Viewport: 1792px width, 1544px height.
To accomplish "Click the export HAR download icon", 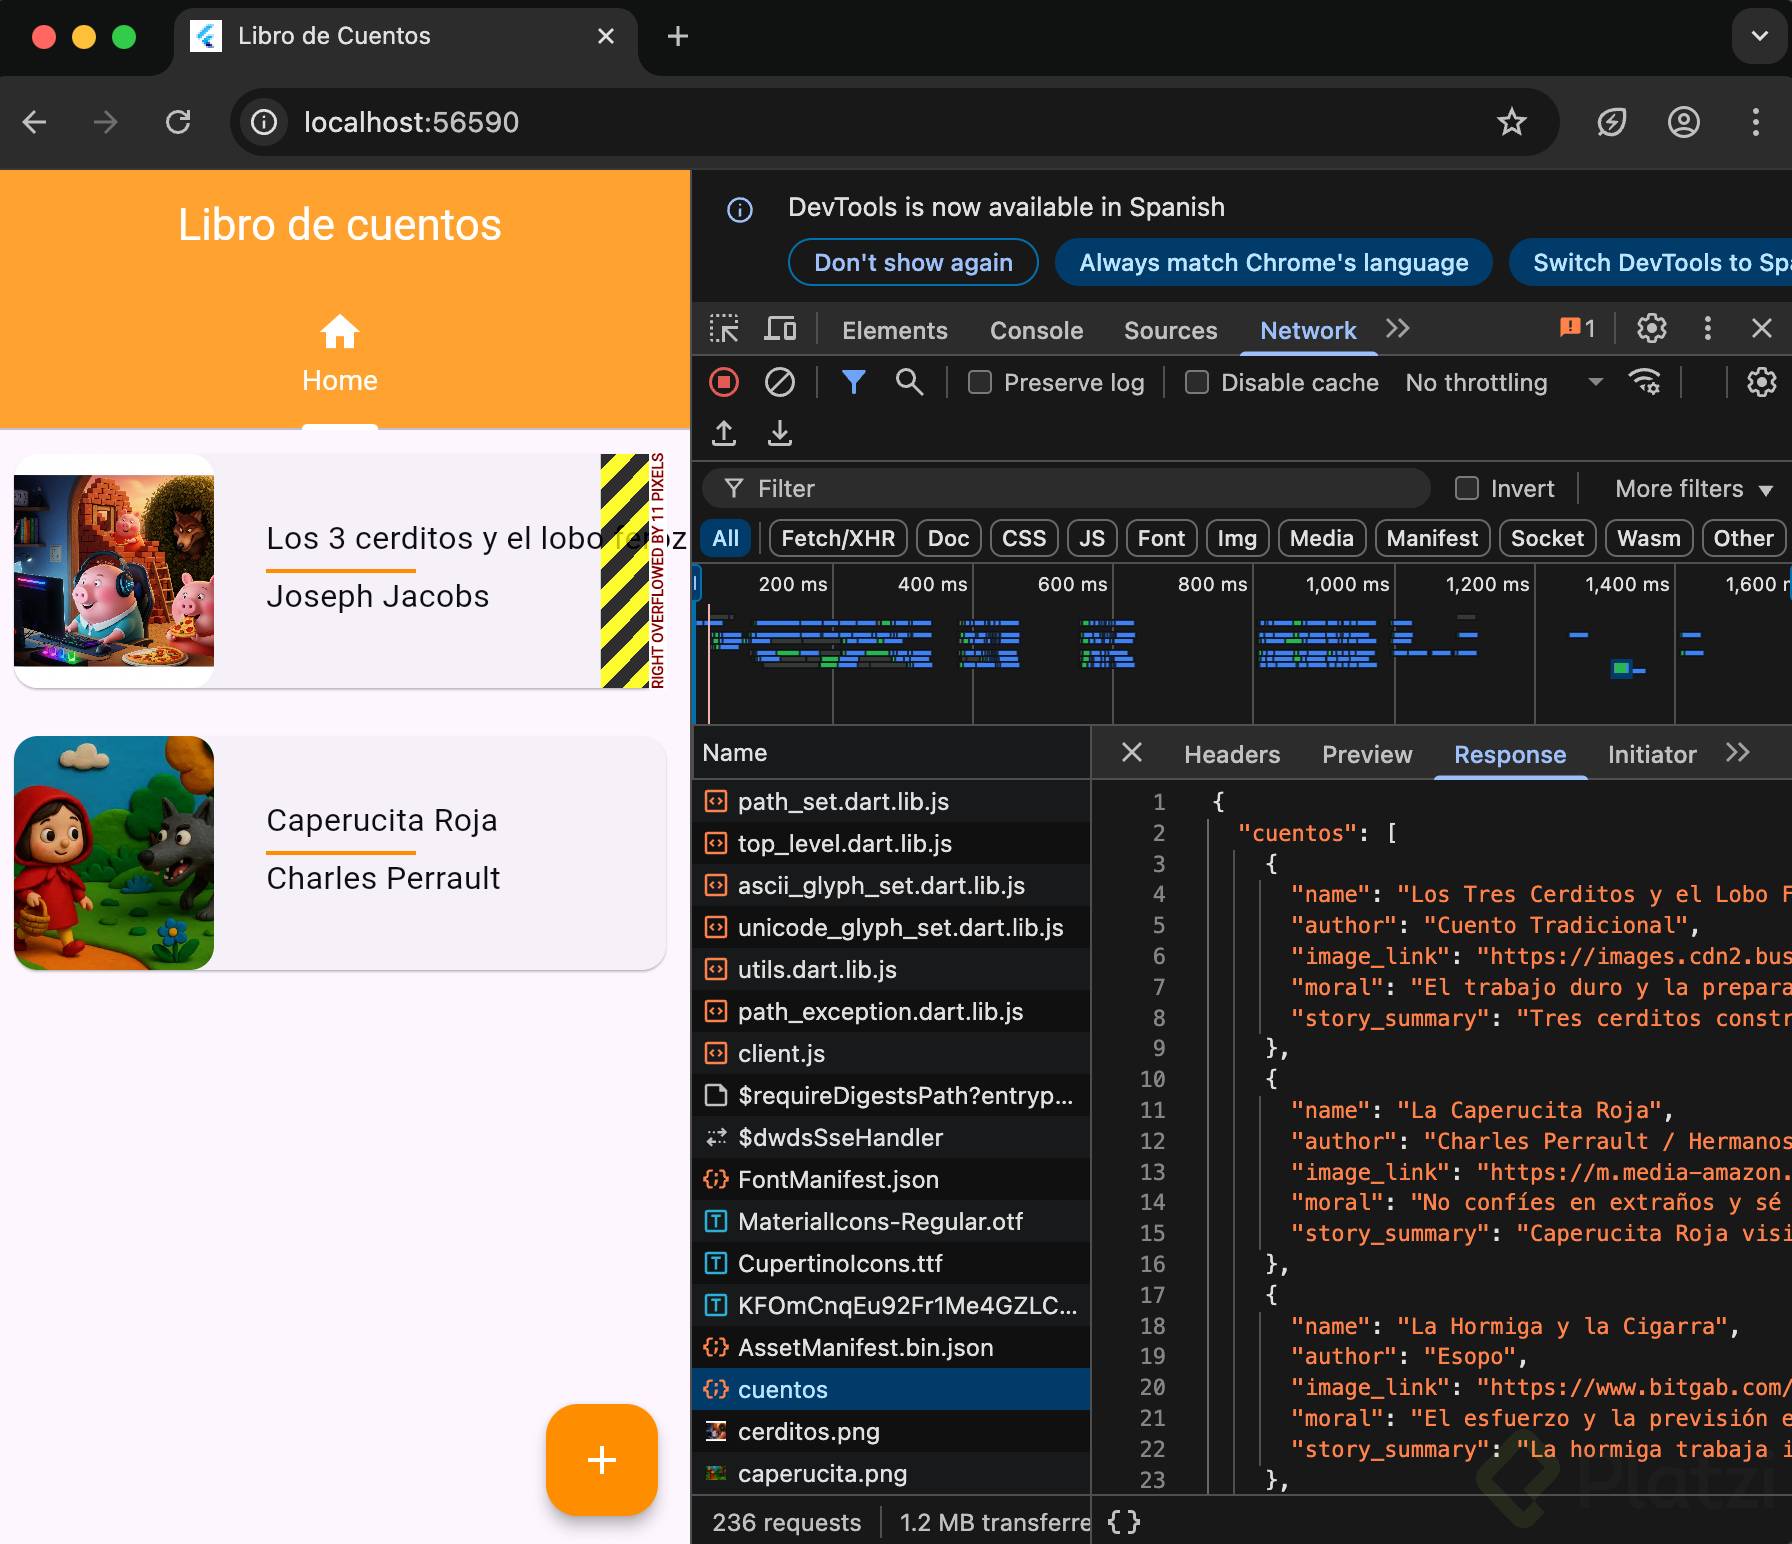I will click(780, 433).
